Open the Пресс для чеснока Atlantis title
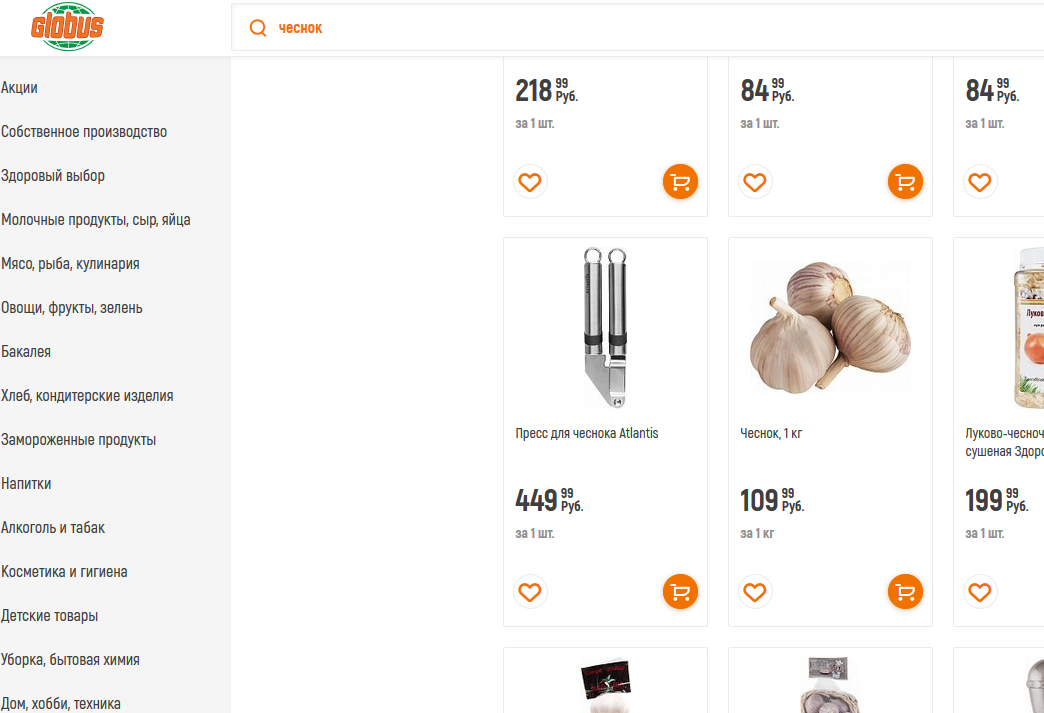 point(587,433)
